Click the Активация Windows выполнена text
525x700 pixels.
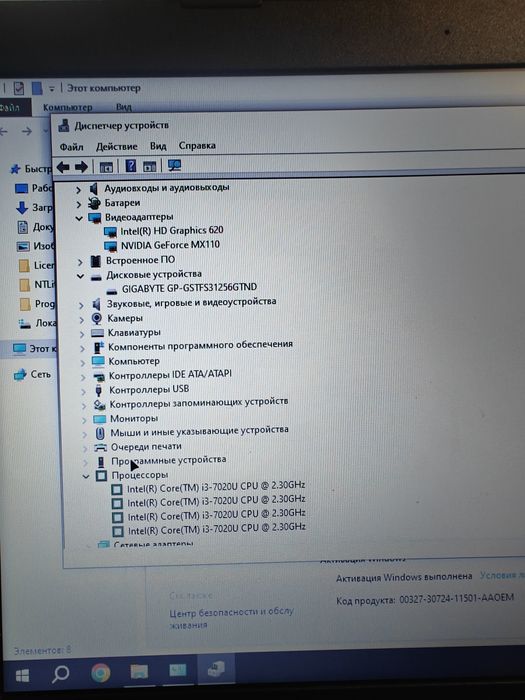click(404, 577)
